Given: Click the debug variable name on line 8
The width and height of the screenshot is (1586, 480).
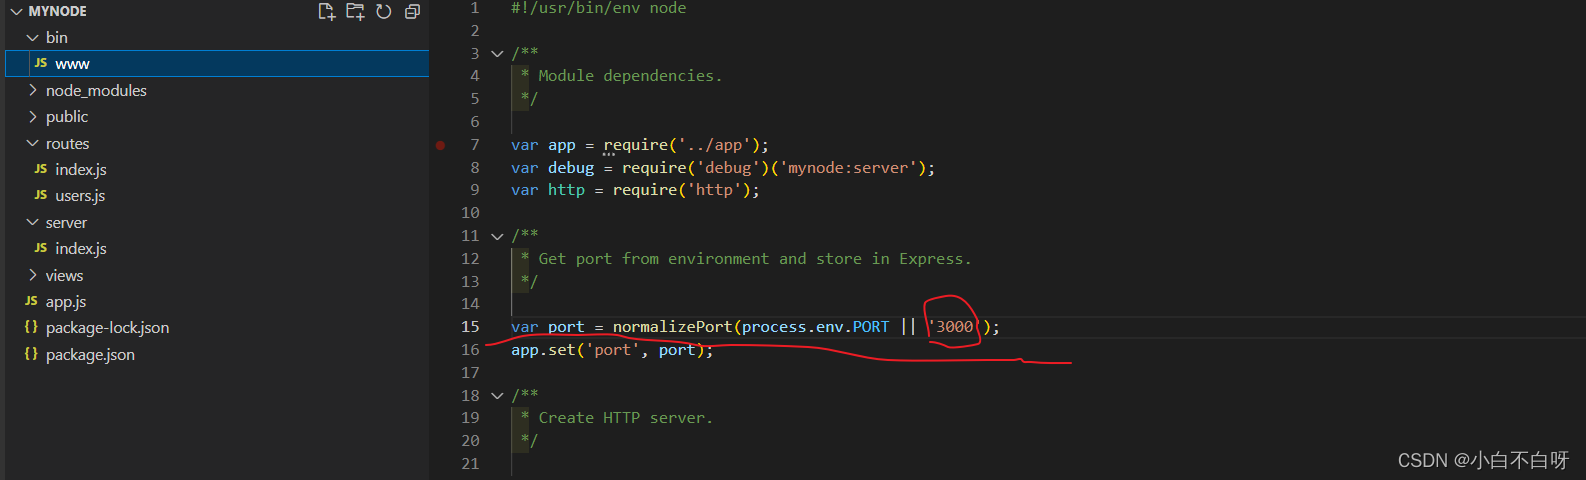Looking at the screenshot, I should point(571,168).
